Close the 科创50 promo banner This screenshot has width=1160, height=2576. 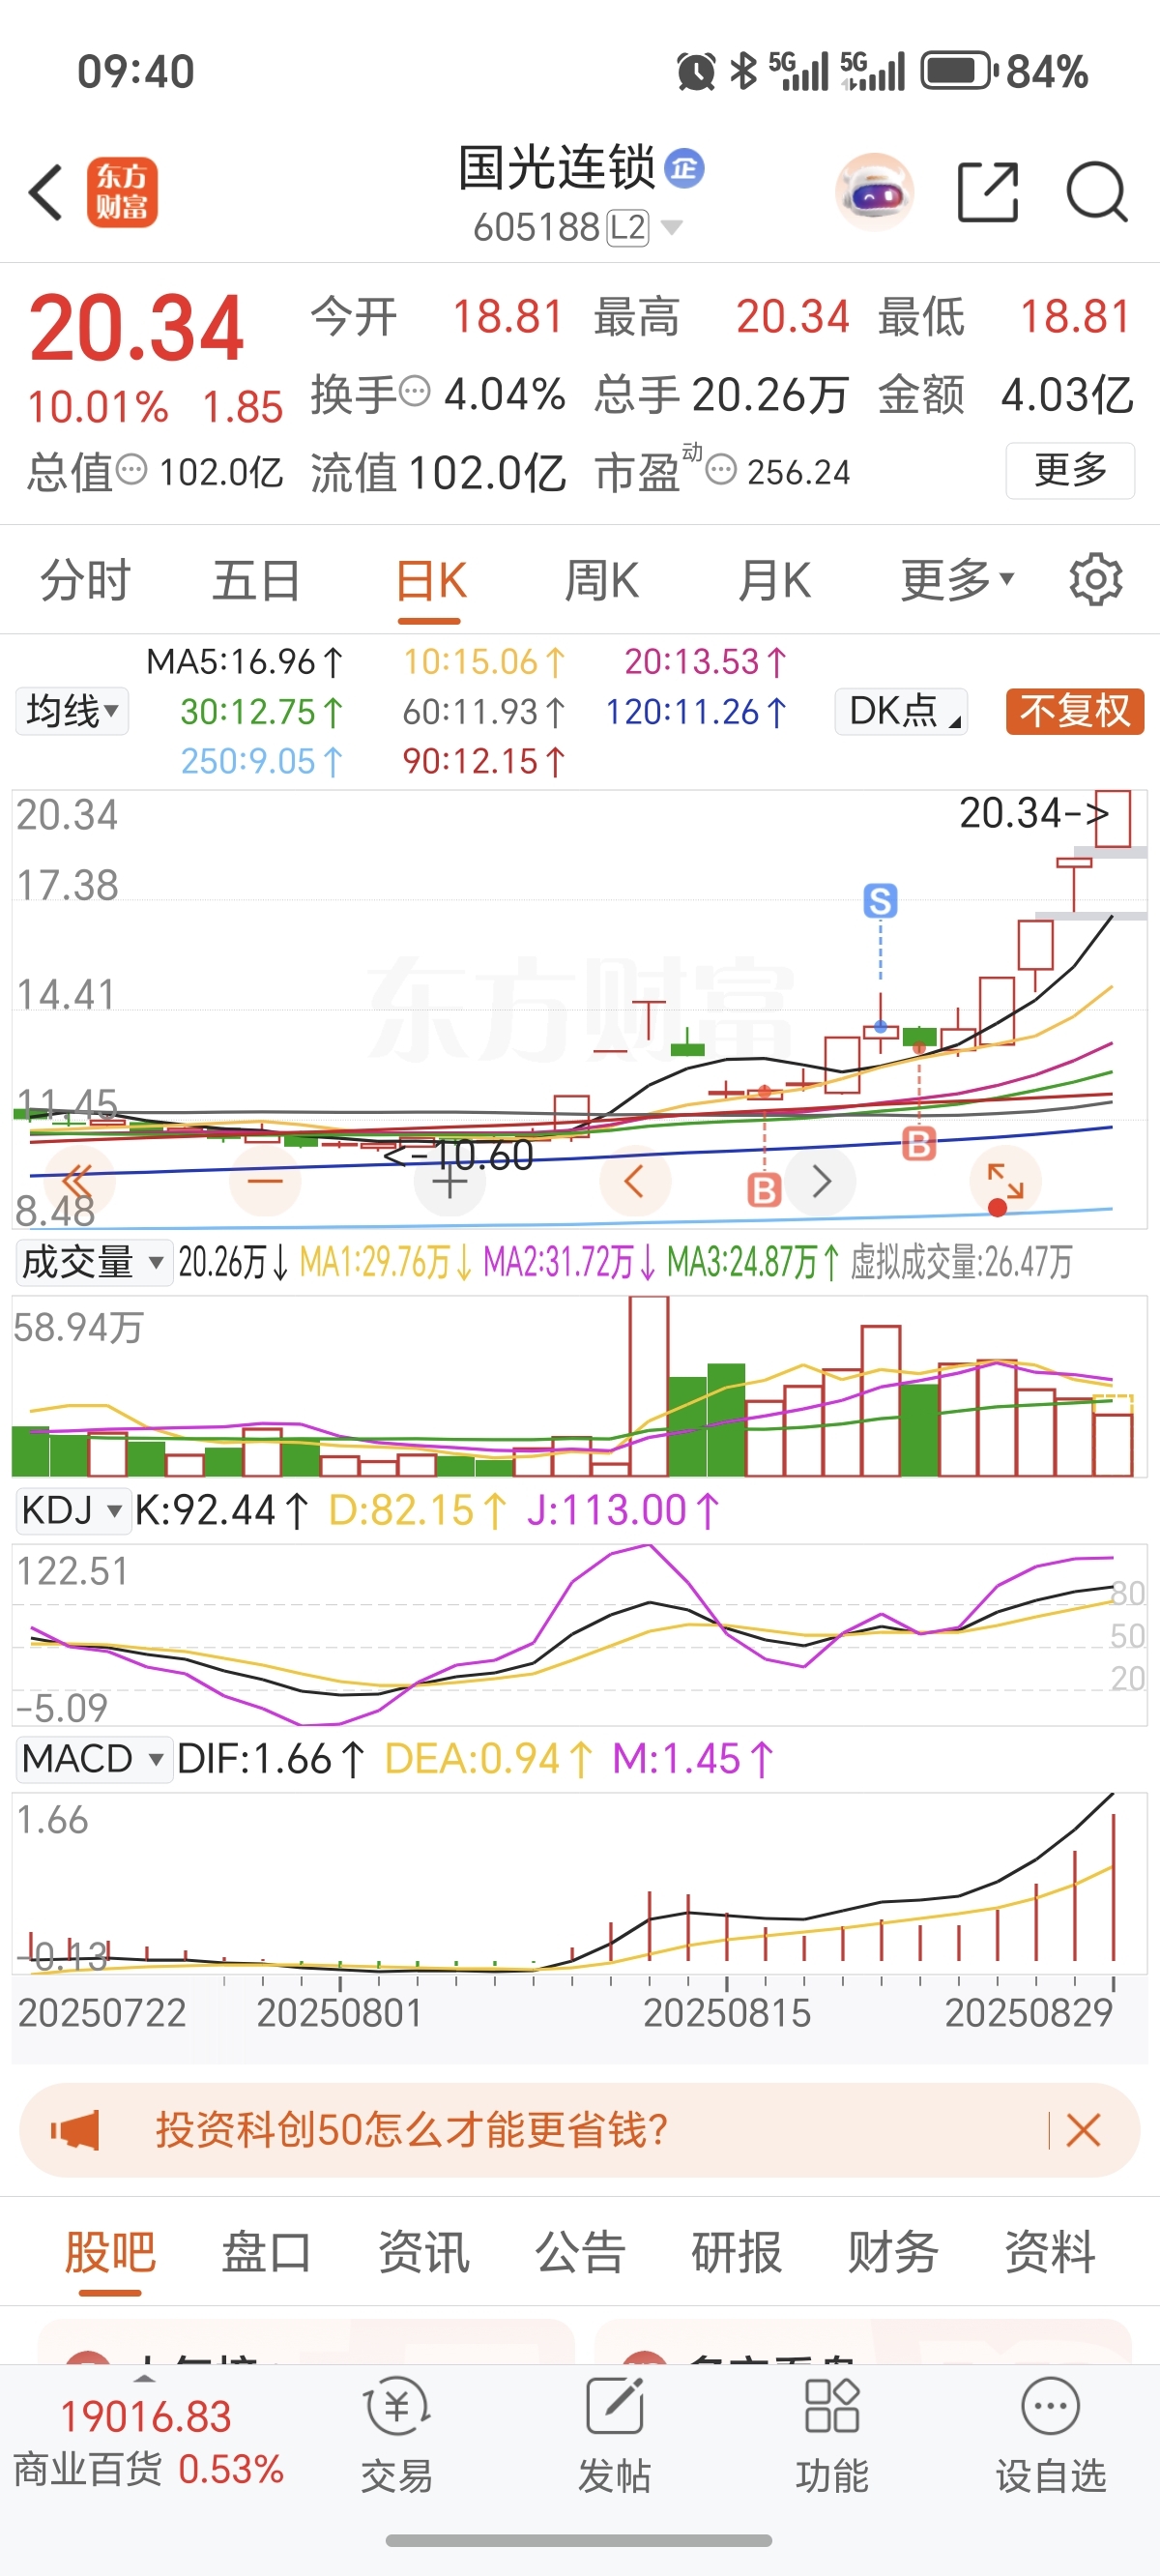(1084, 2131)
